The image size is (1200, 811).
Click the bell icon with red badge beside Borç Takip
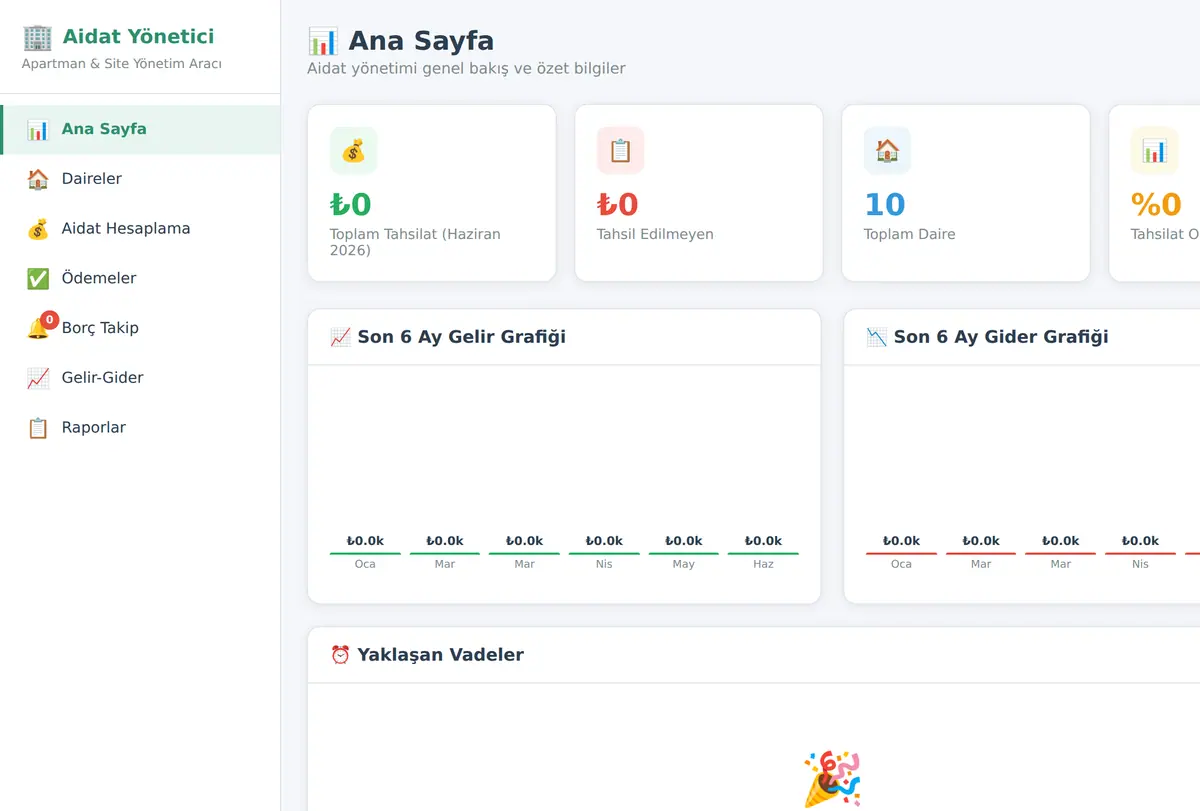(40, 326)
